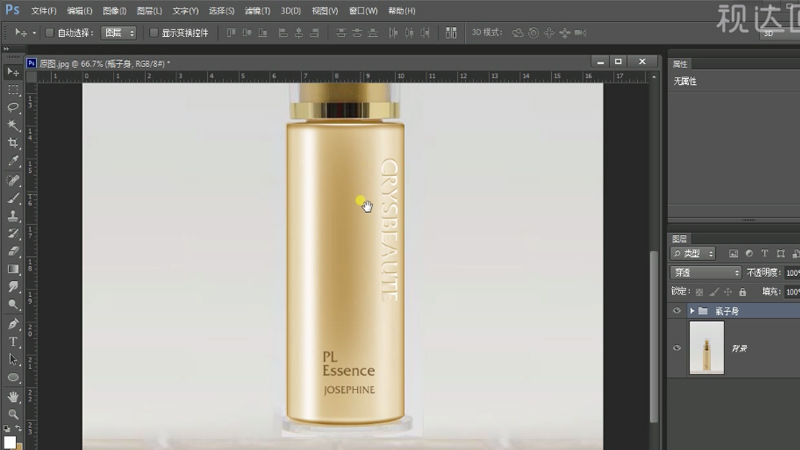
Task: Open the 图层(L) menu
Action: pos(149,11)
